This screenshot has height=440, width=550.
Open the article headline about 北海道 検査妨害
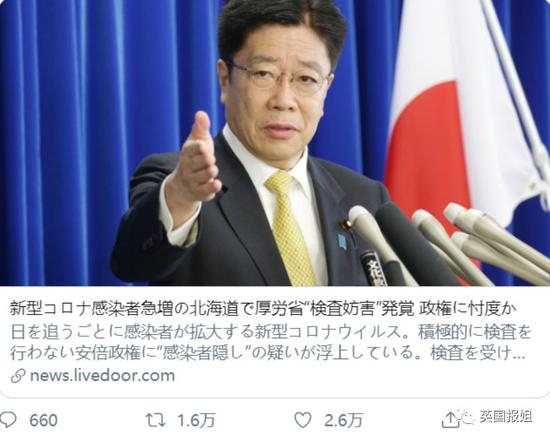pos(263,309)
